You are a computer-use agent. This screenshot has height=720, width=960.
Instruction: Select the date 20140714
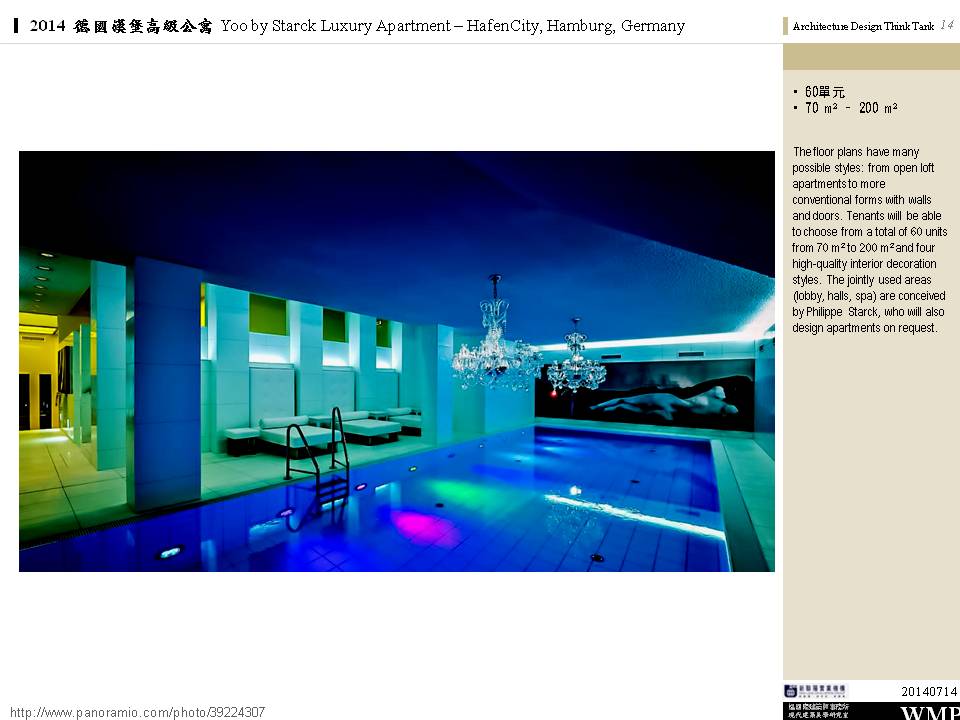929,691
